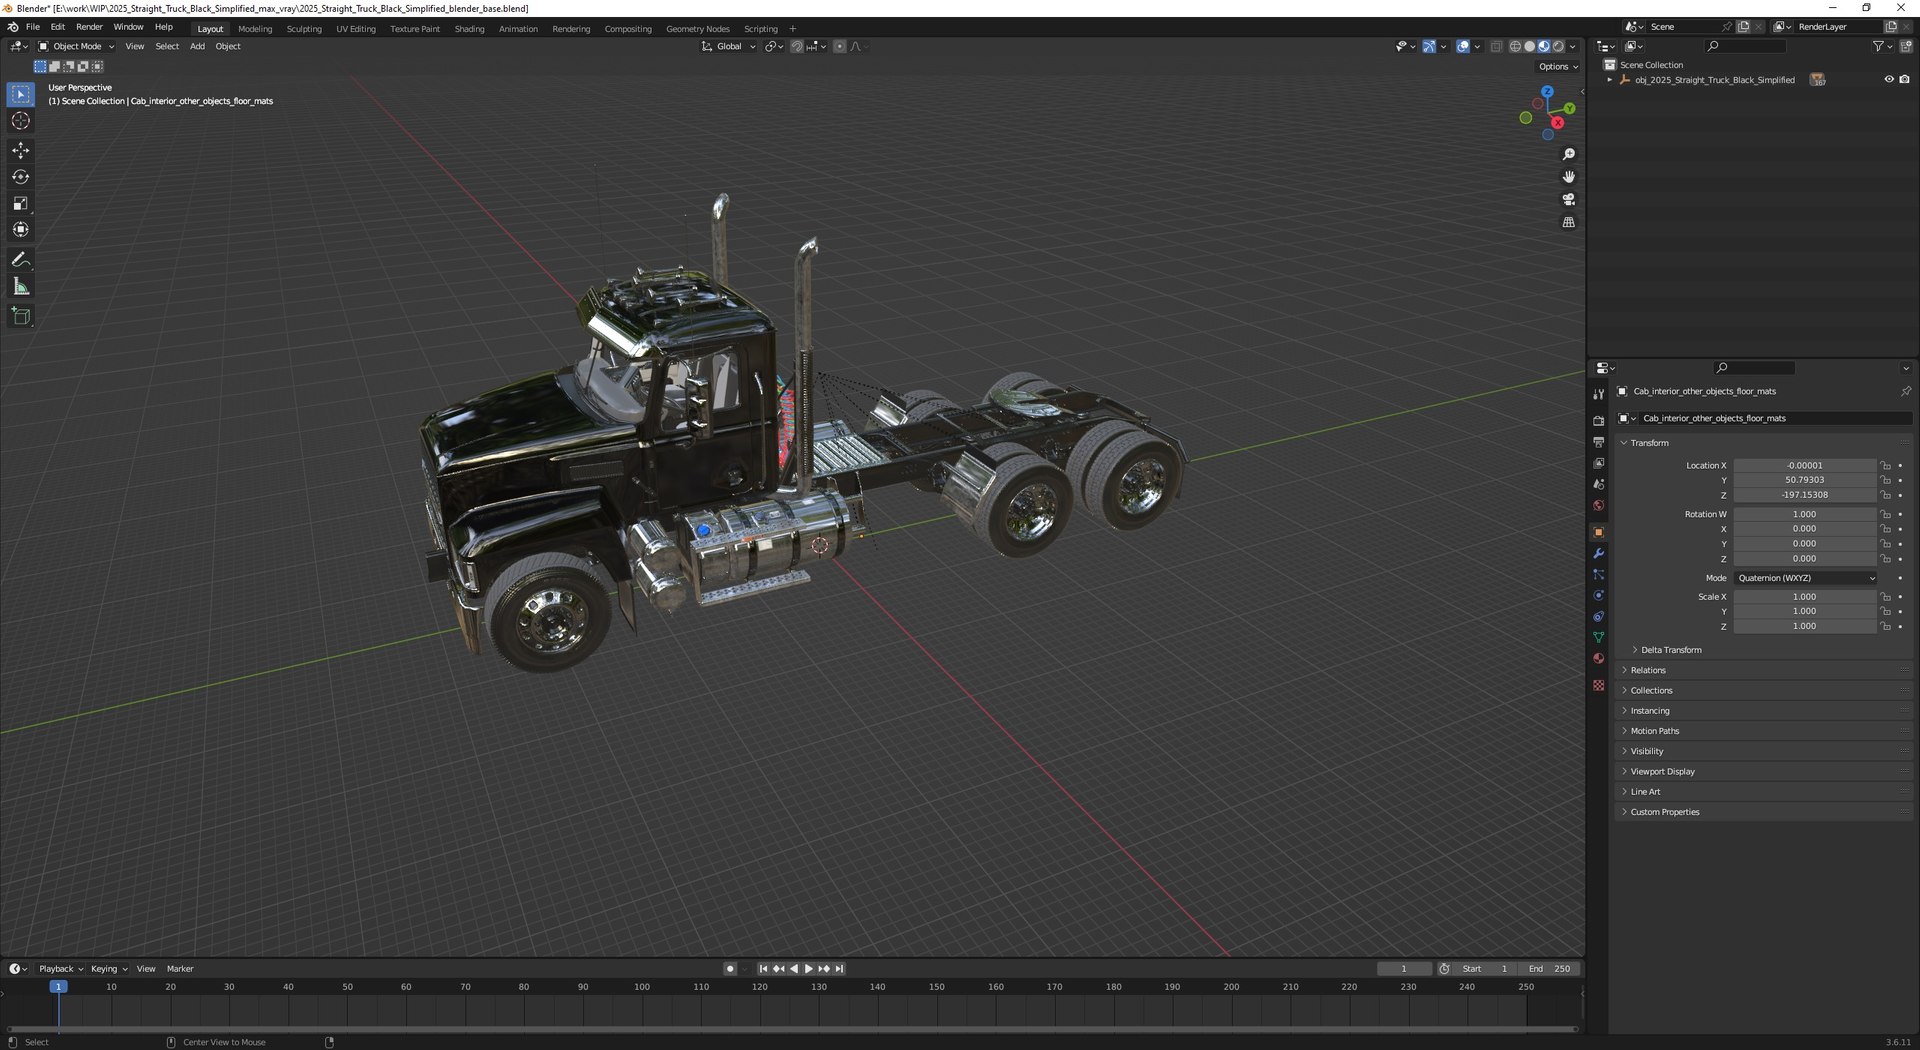Viewport: 1920px width, 1050px height.
Task: Activate the Rotate tool
Action: pos(20,177)
